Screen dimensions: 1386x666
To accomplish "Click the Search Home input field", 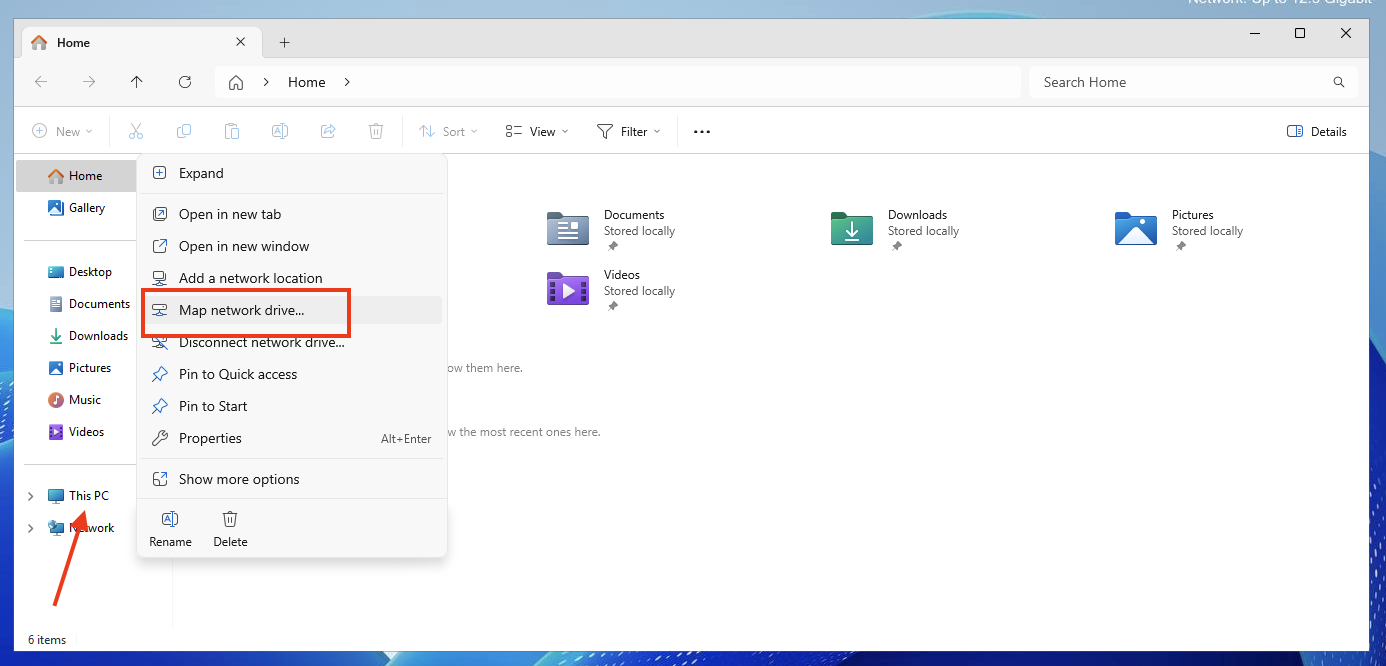I will pos(1180,82).
